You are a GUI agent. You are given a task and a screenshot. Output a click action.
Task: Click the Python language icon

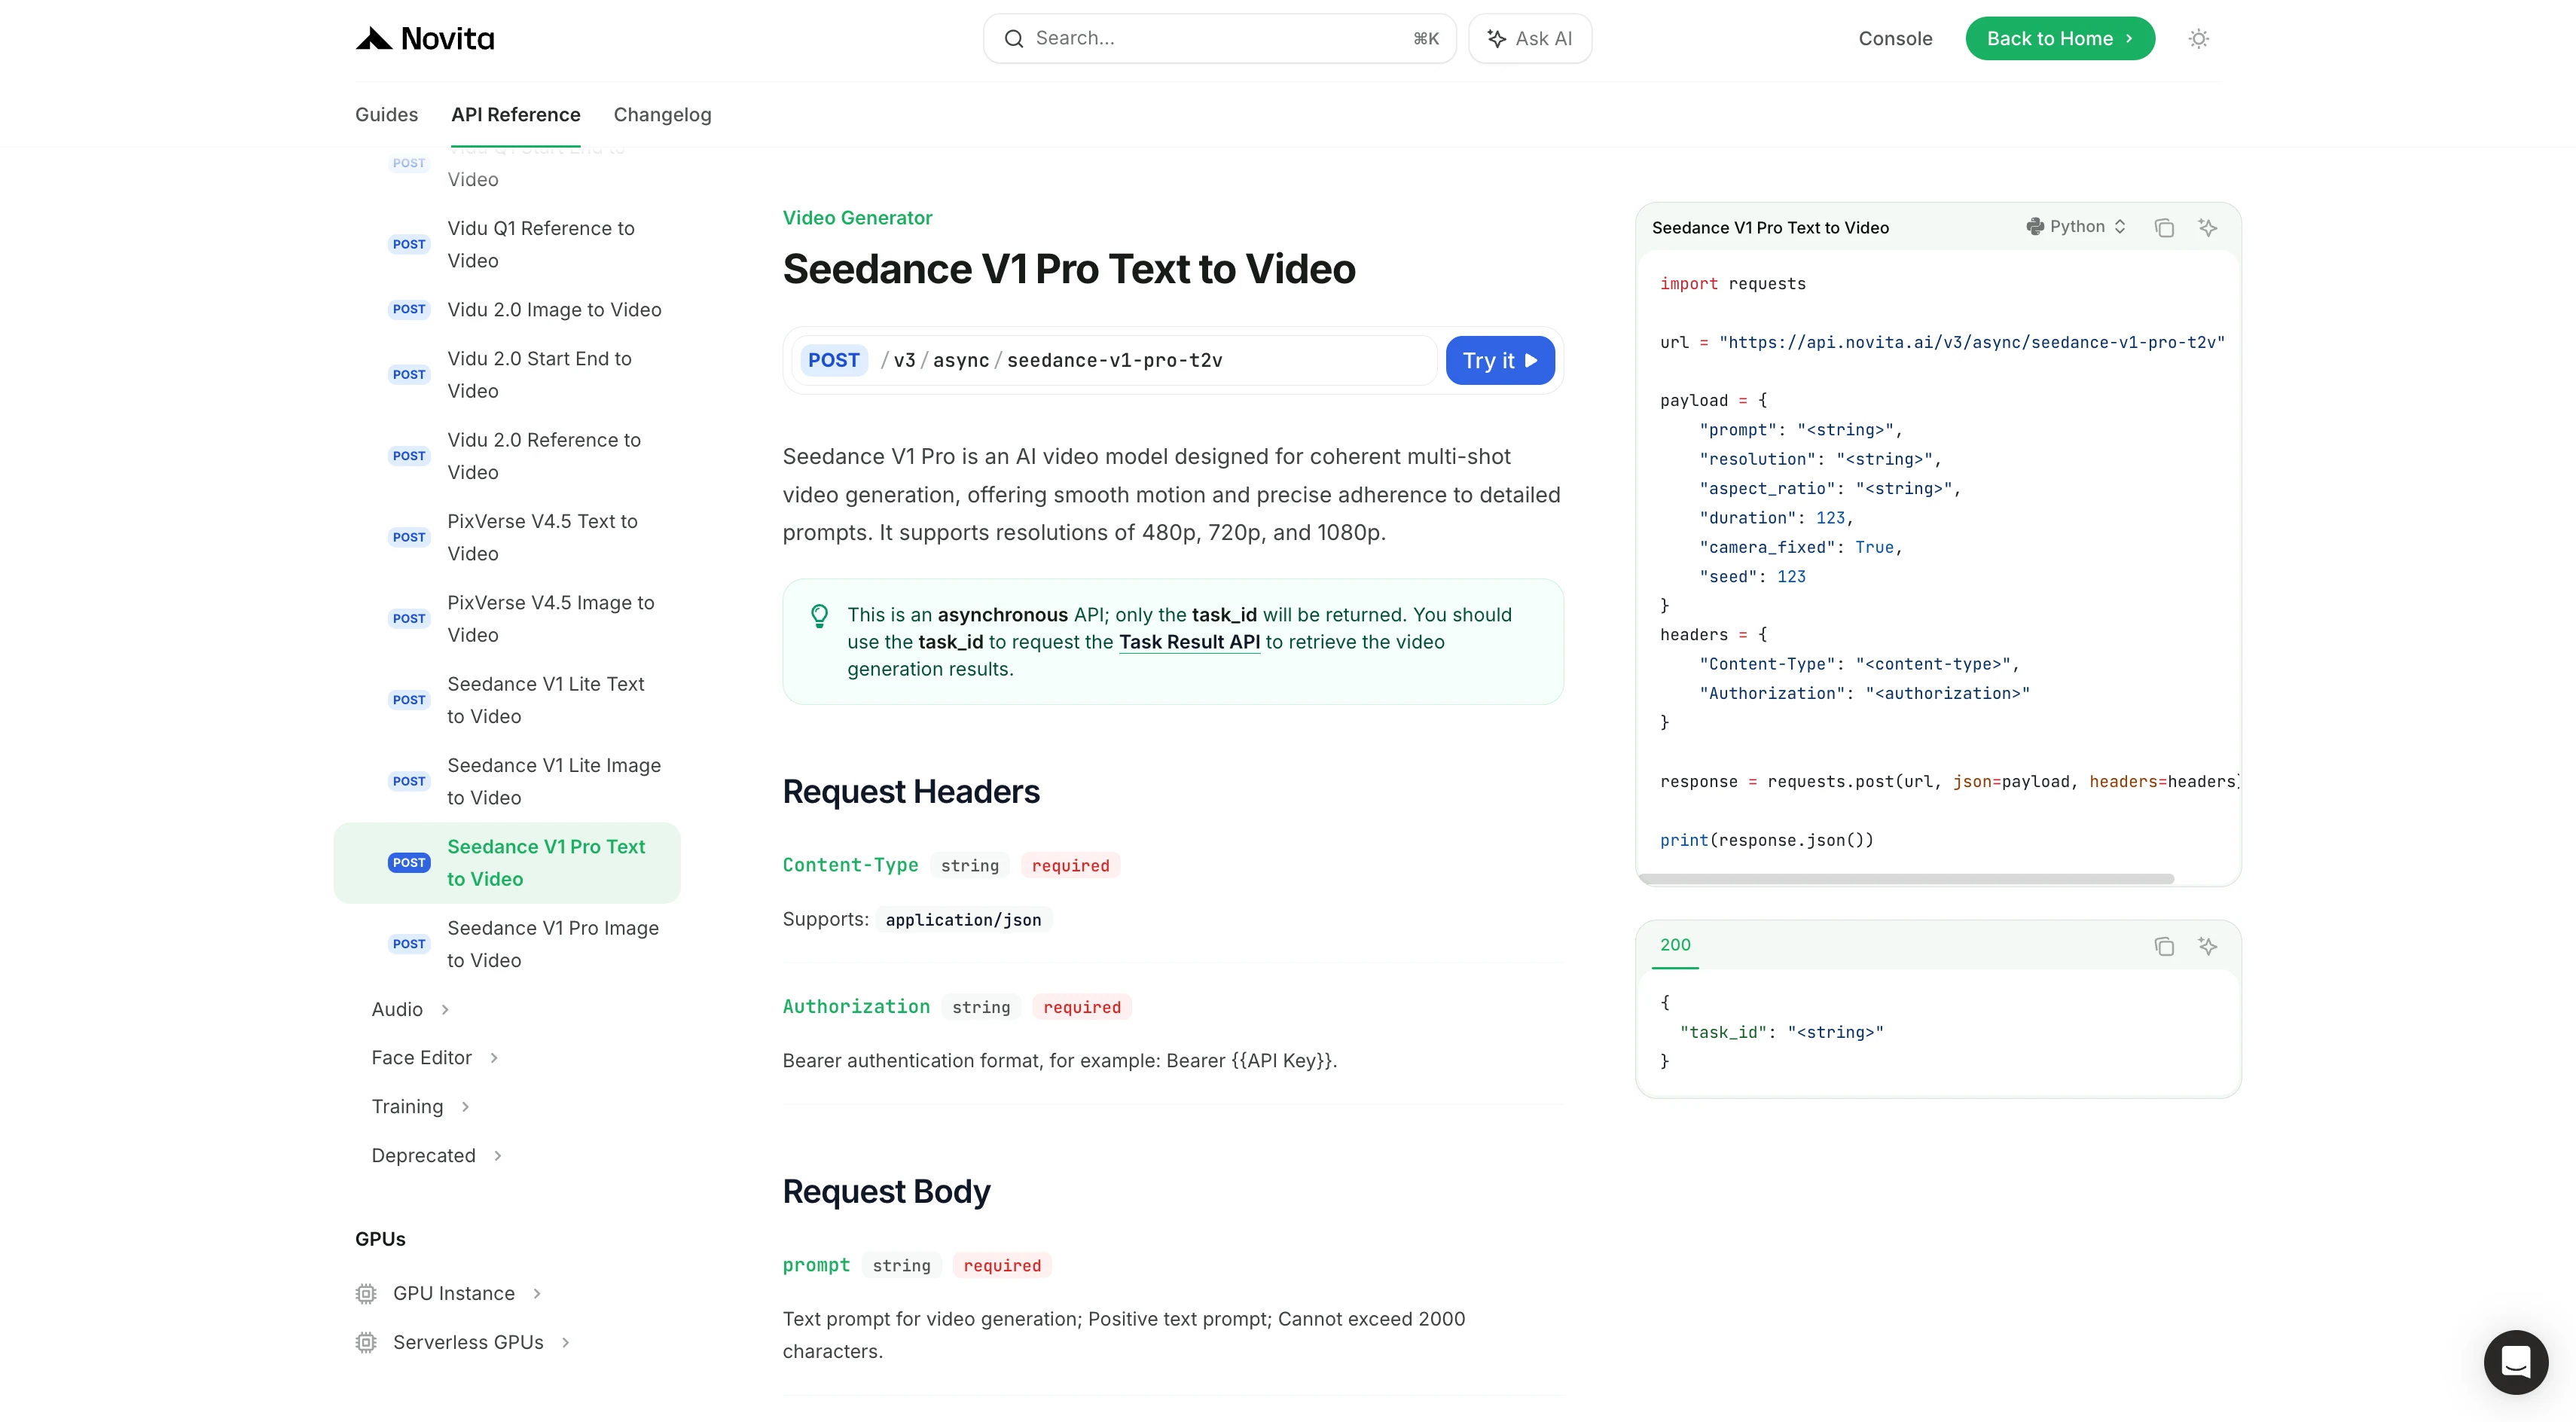point(2035,227)
